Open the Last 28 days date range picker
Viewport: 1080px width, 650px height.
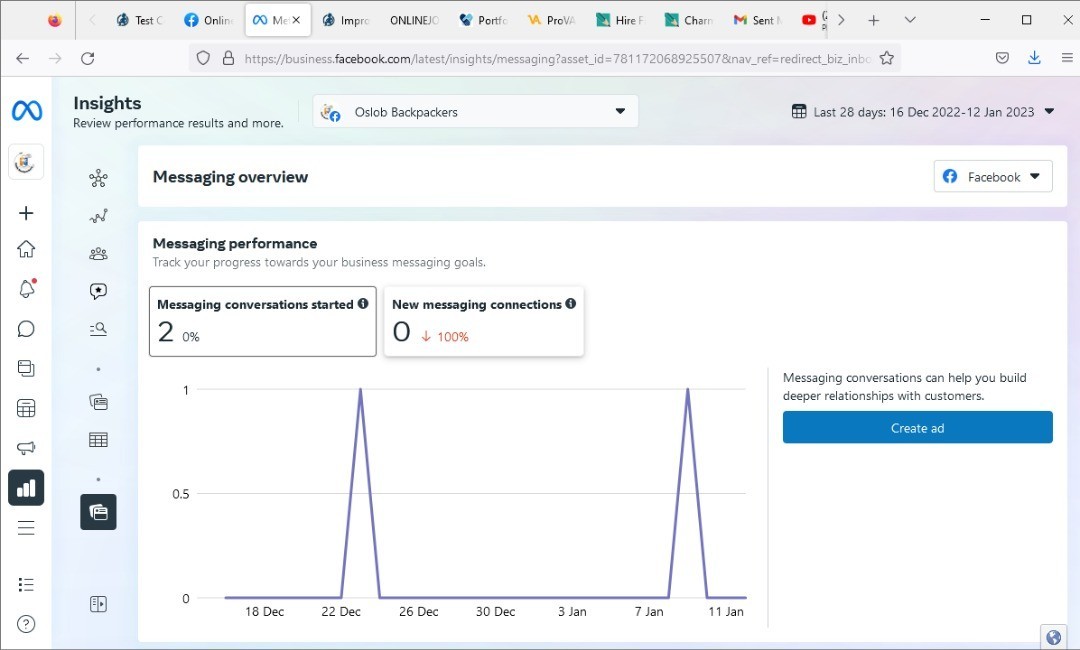(923, 112)
